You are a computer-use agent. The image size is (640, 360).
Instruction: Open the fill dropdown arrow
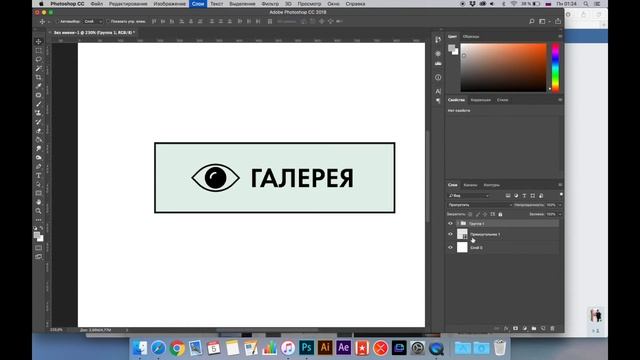[560, 214]
